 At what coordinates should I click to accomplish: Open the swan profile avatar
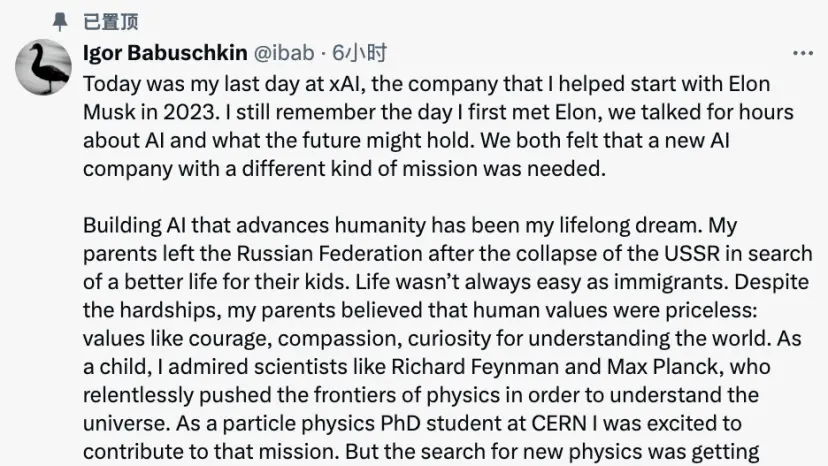(x=43, y=67)
